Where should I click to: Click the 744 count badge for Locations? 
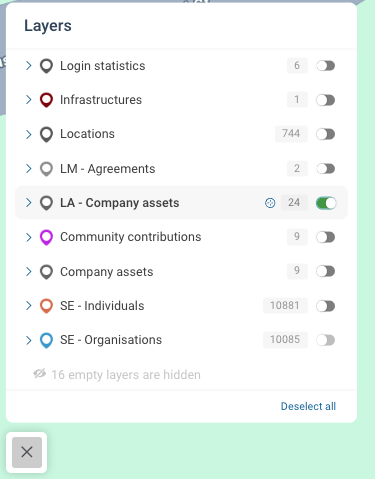pos(291,134)
